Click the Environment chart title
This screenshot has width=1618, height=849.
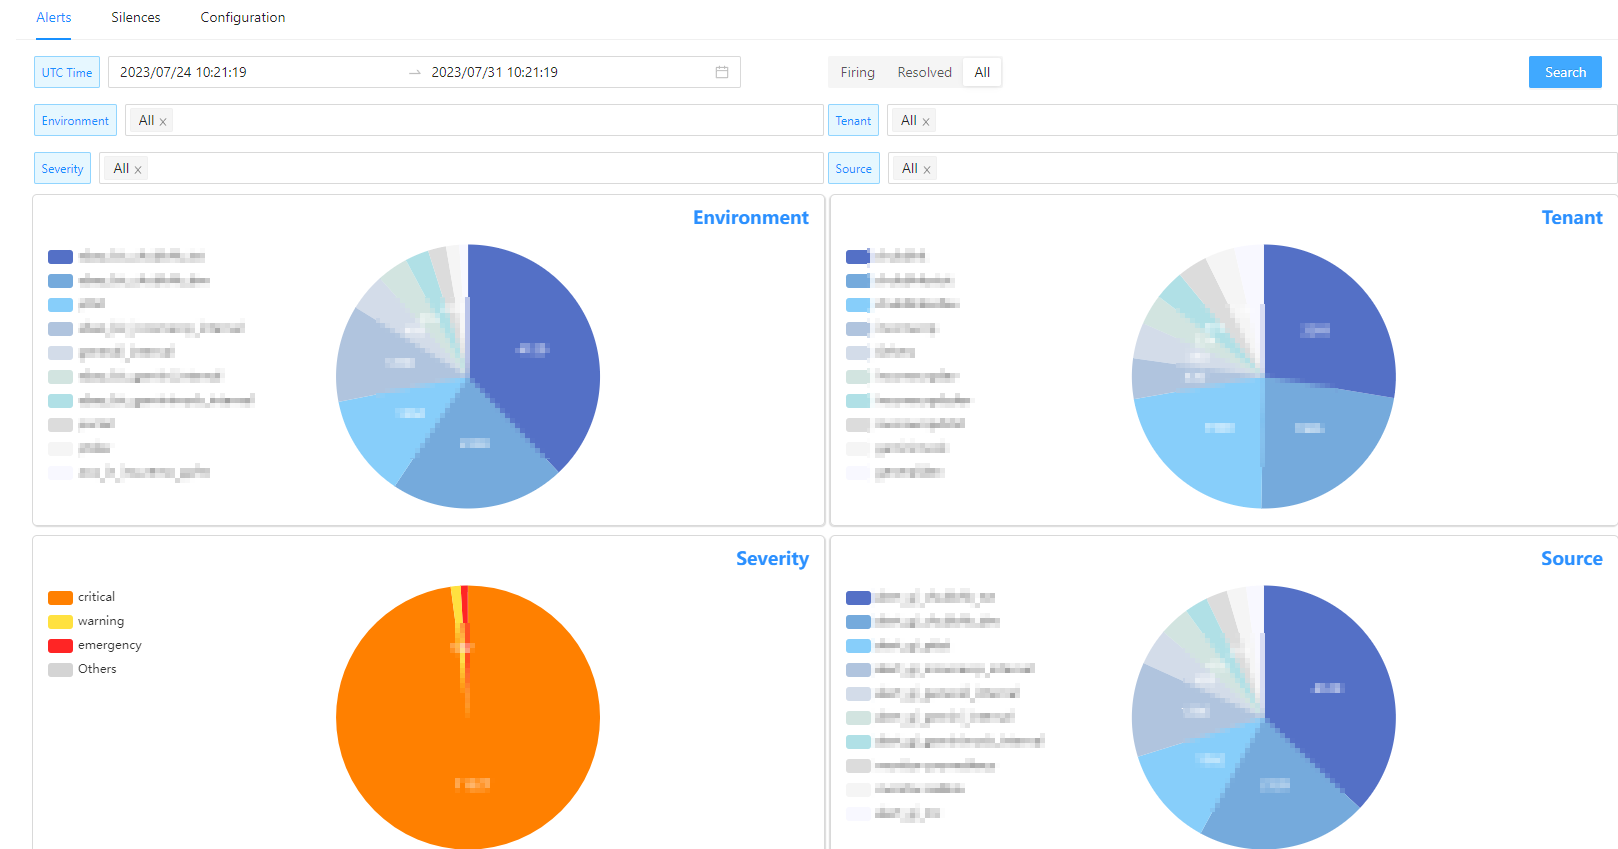751,217
